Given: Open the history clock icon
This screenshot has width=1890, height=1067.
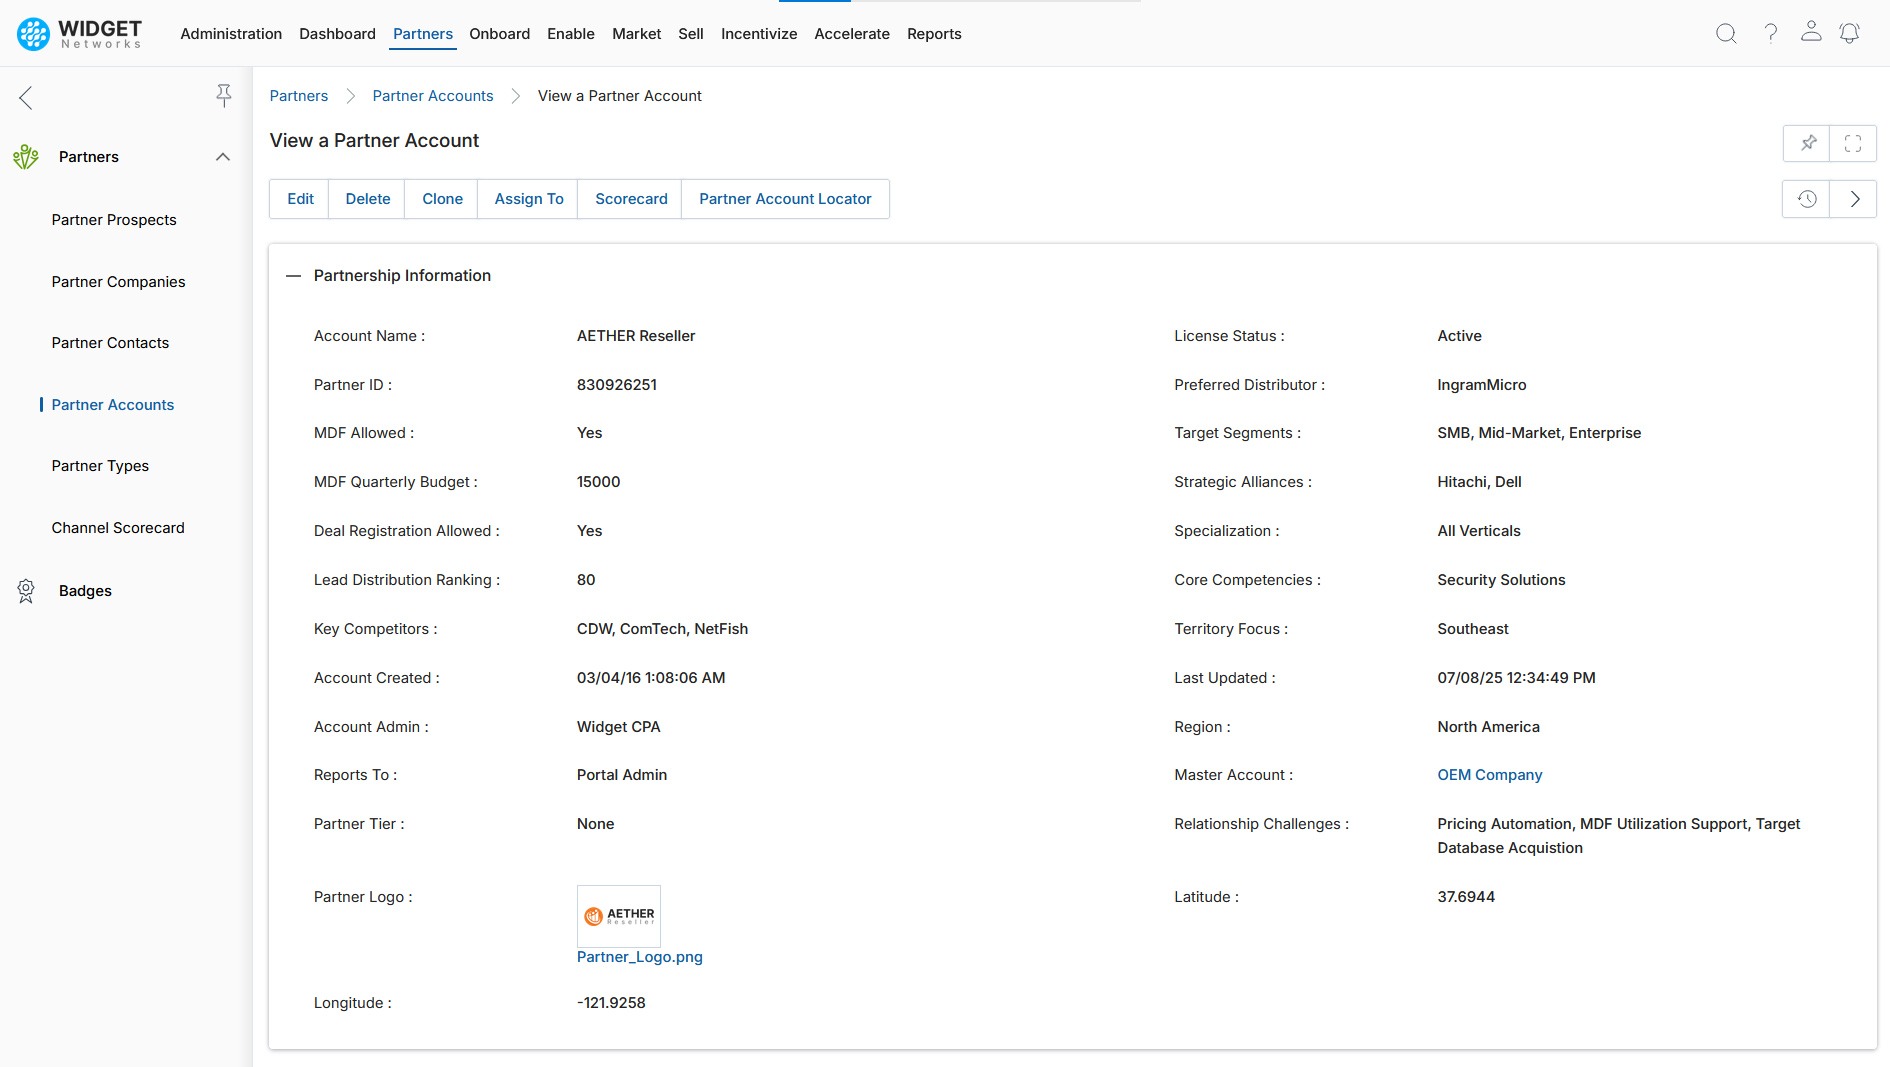Looking at the screenshot, I should (1807, 199).
